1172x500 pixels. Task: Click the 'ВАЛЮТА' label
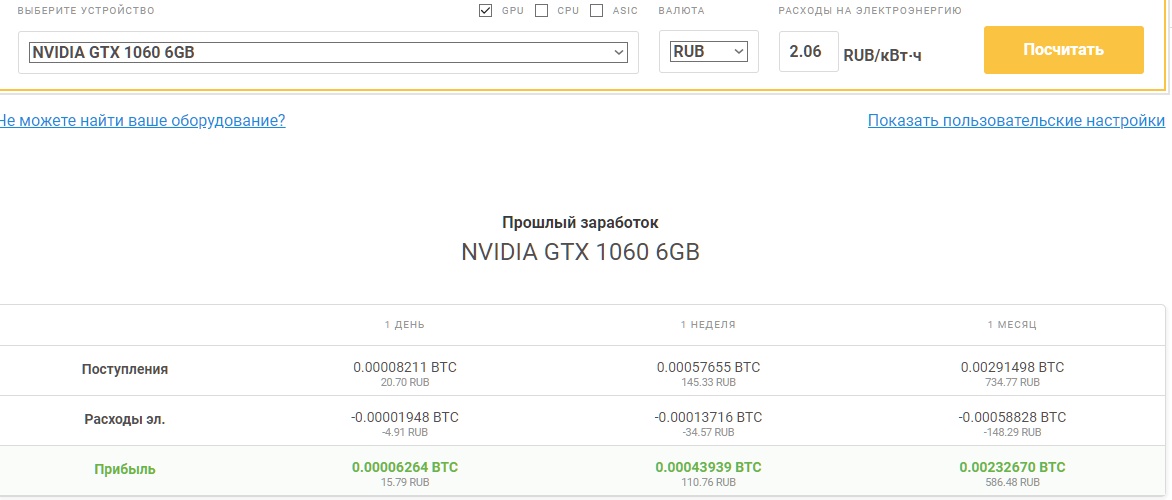[x=682, y=10]
